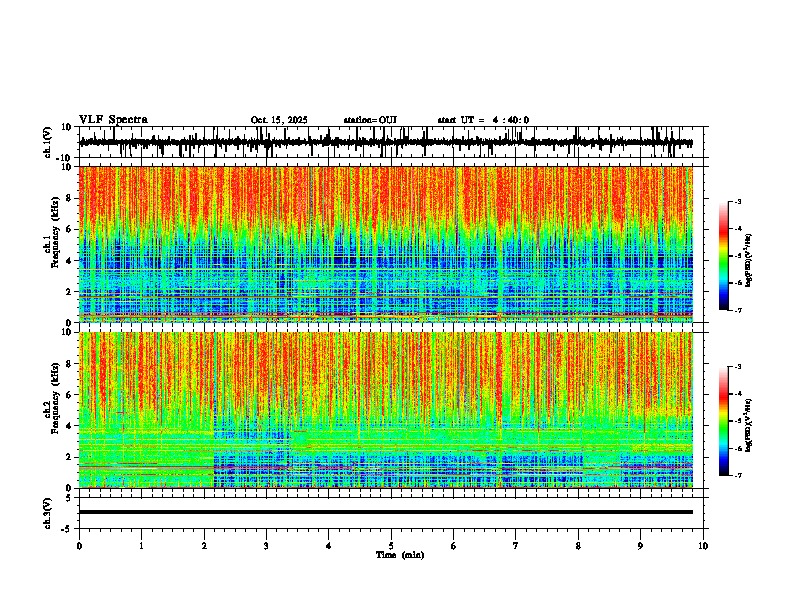Click the "VLF Spectra" plot title
The image size is (792, 612).
[x=113, y=120]
